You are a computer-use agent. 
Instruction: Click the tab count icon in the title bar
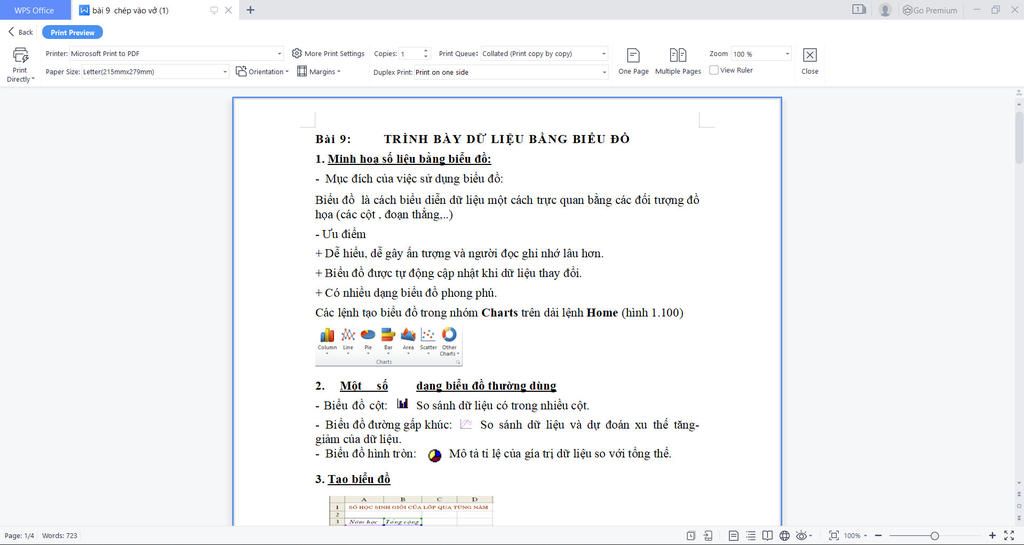[859, 10]
